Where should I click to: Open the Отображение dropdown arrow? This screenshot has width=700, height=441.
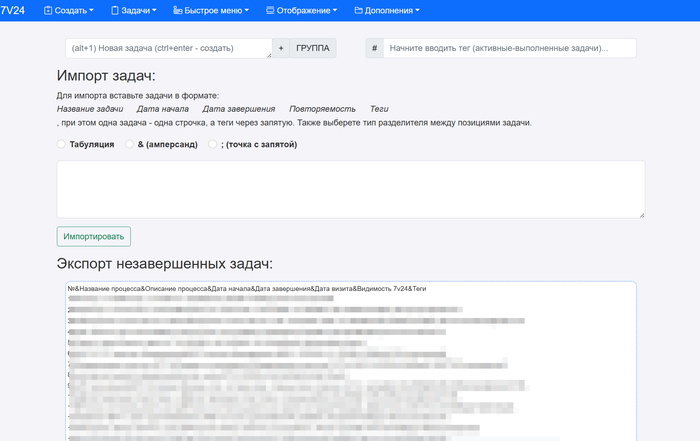tap(334, 11)
